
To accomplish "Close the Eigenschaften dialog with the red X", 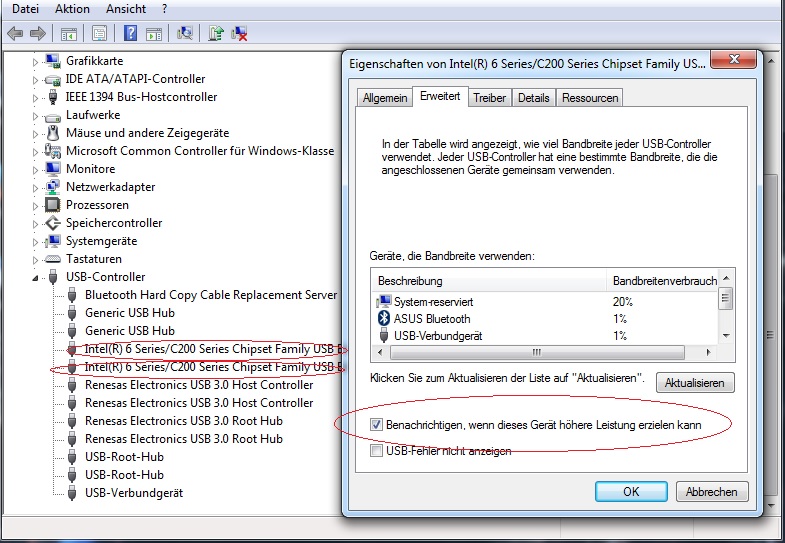I will [733, 60].
